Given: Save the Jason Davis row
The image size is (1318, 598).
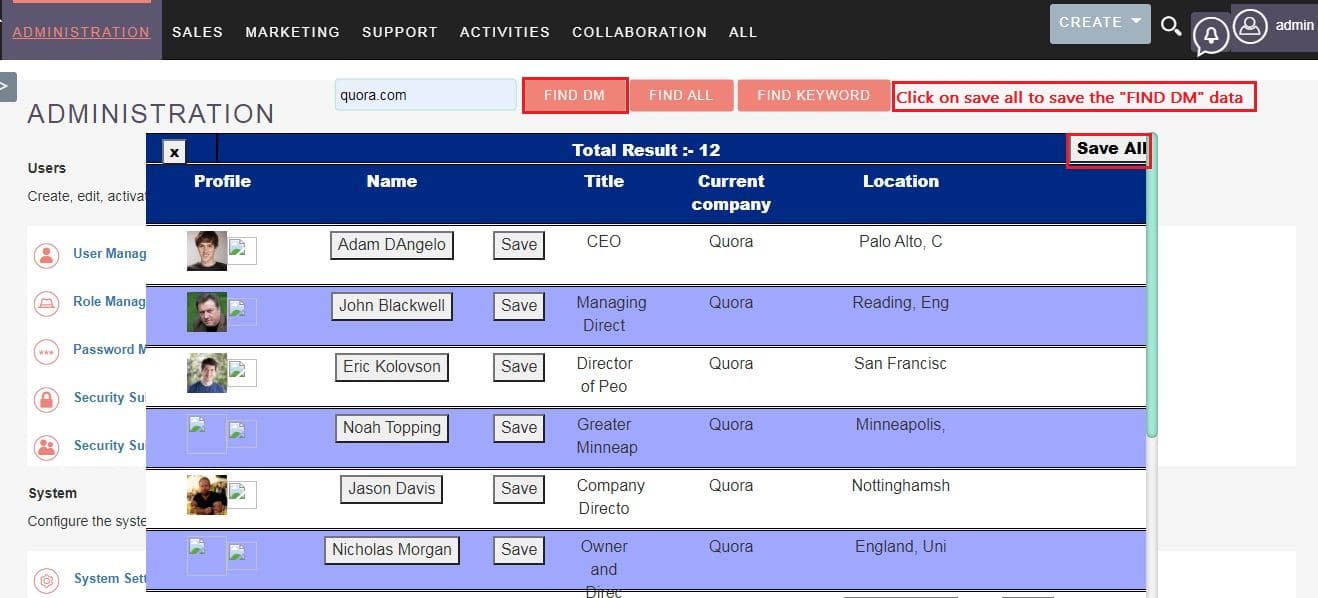Looking at the screenshot, I should click(x=519, y=489).
